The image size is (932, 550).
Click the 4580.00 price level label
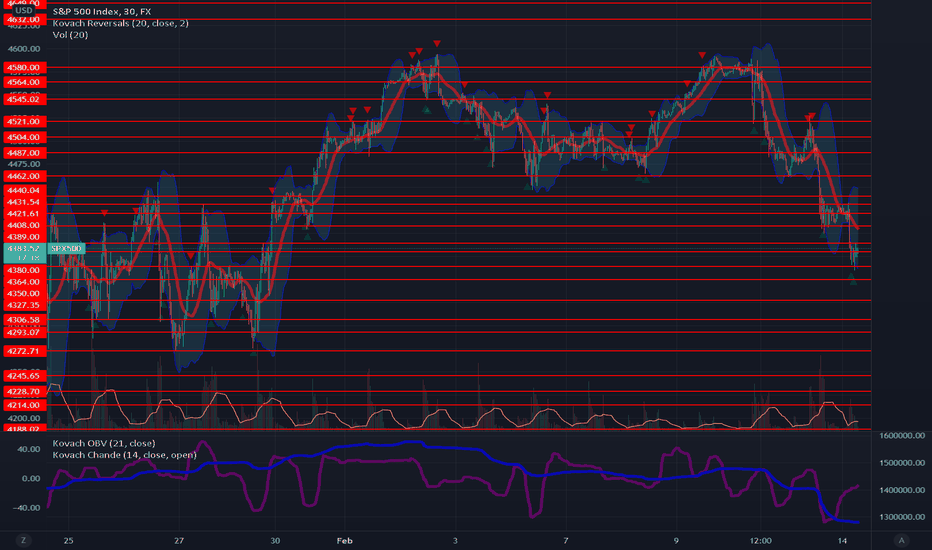(24, 68)
